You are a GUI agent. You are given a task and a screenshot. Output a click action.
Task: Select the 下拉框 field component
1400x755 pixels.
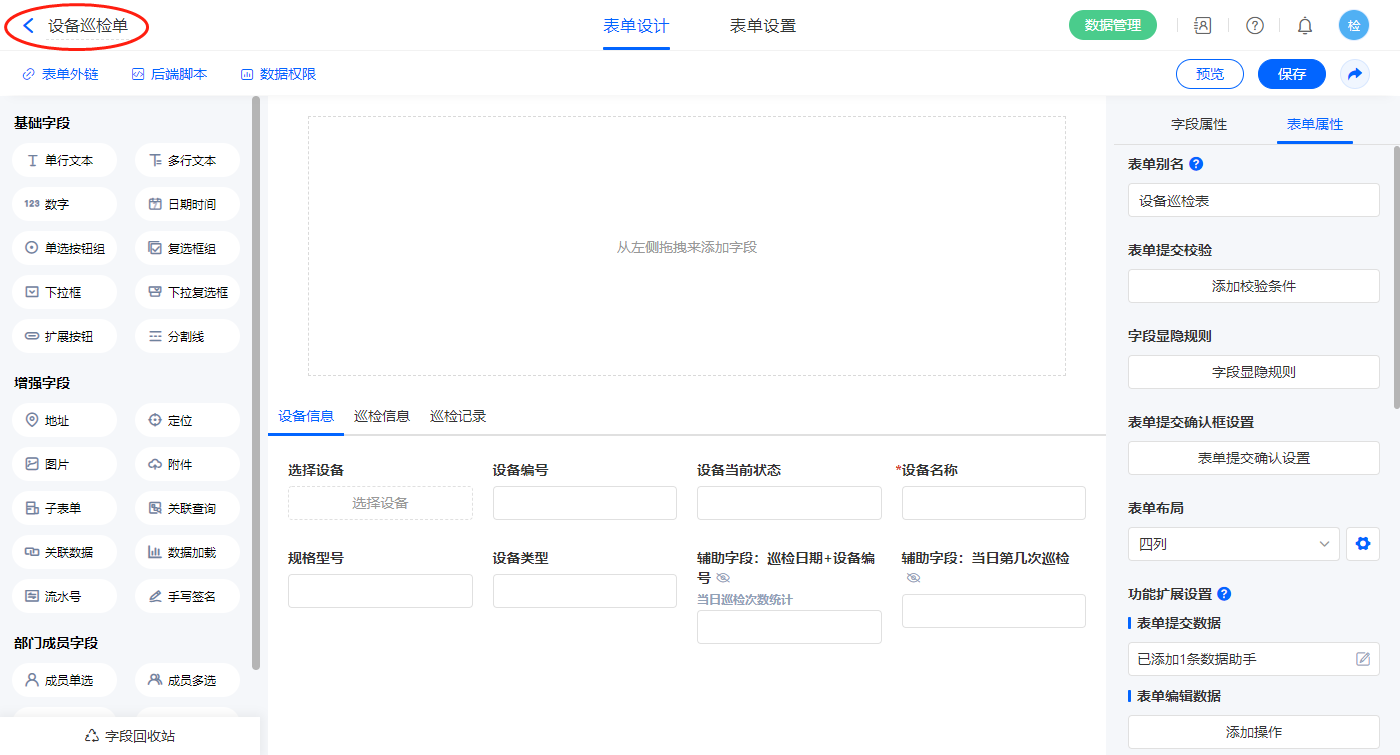point(64,292)
